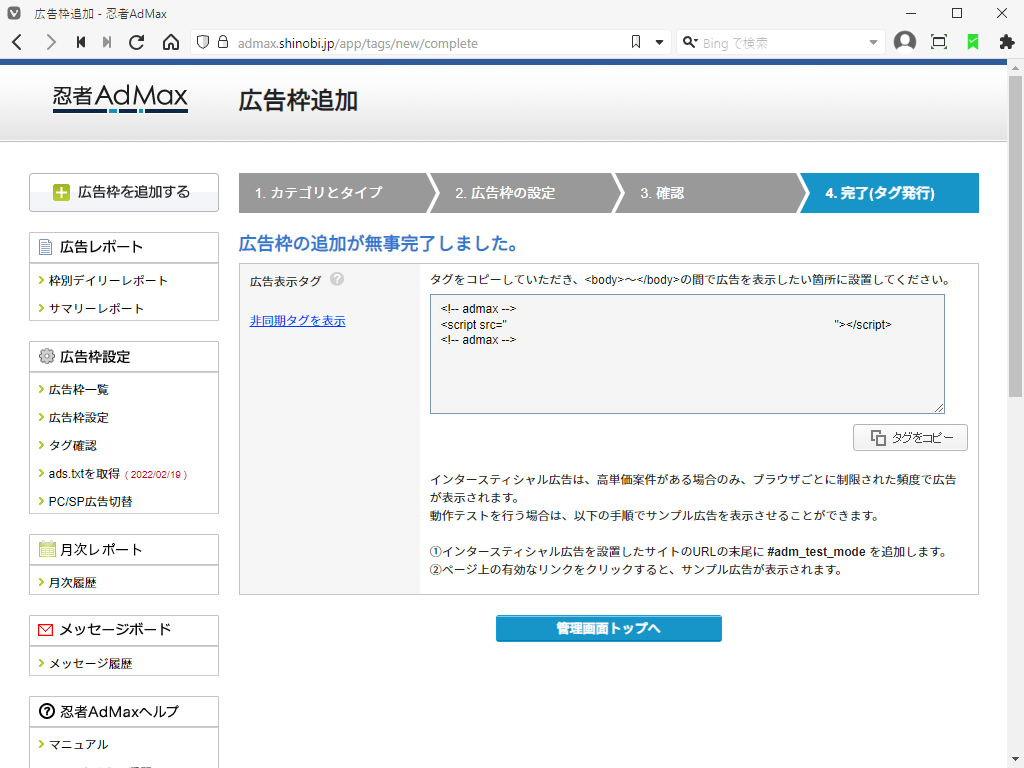Select step 1. カテゴリとタイプ

(333, 193)
